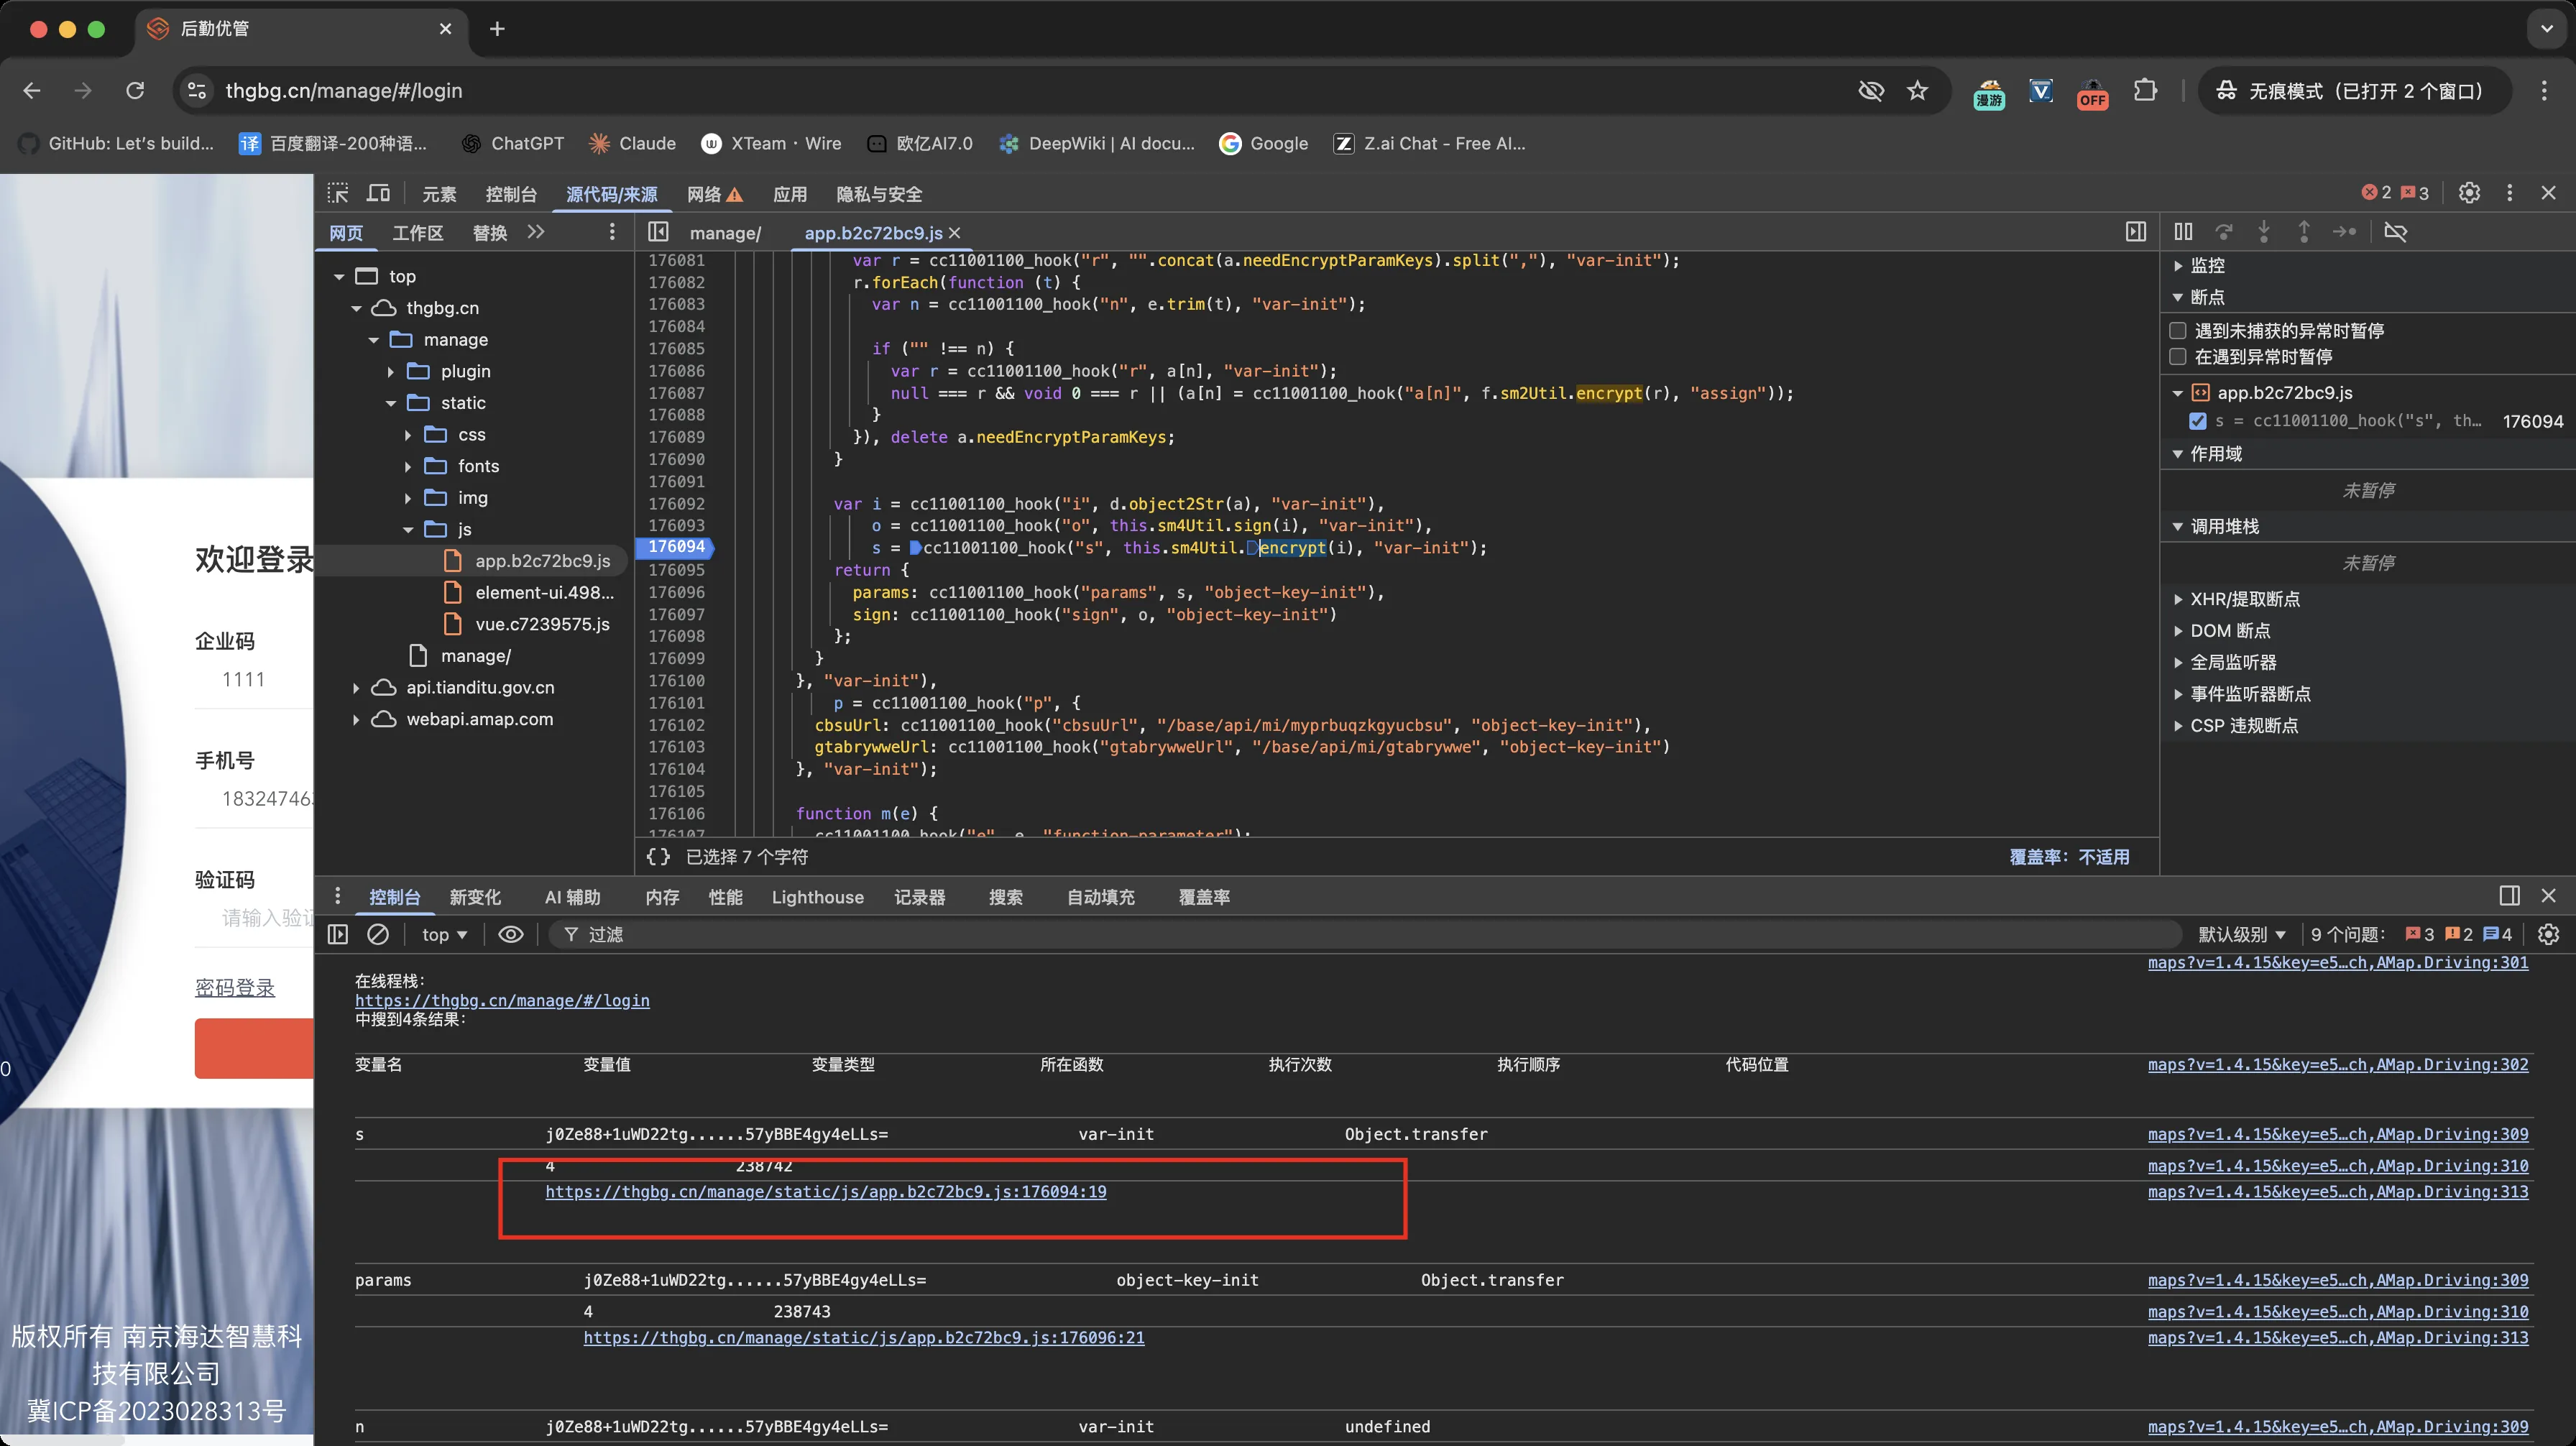Click the deactivate breakpoints icon
Viewport: 2576px width, 1446px height.
(2395, 232)
